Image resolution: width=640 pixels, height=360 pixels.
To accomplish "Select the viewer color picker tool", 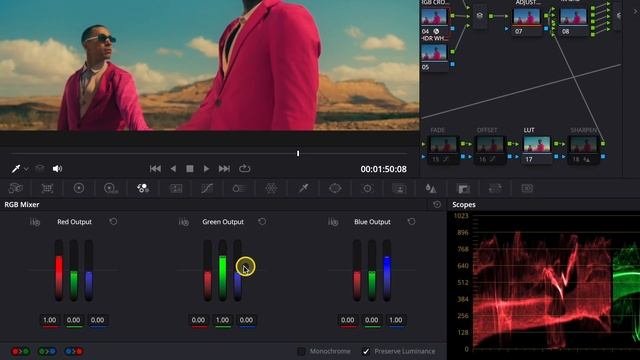I will 16,169.
